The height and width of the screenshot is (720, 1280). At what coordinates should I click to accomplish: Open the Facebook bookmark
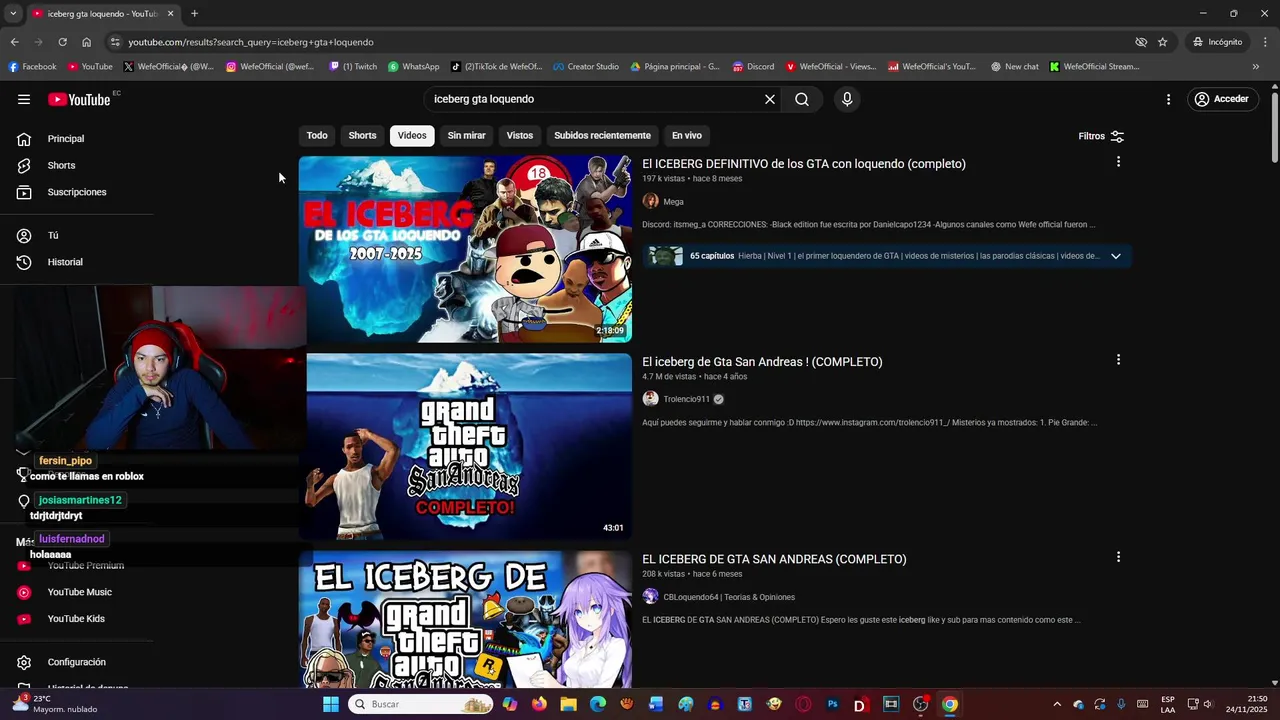(x=32, y=67)
